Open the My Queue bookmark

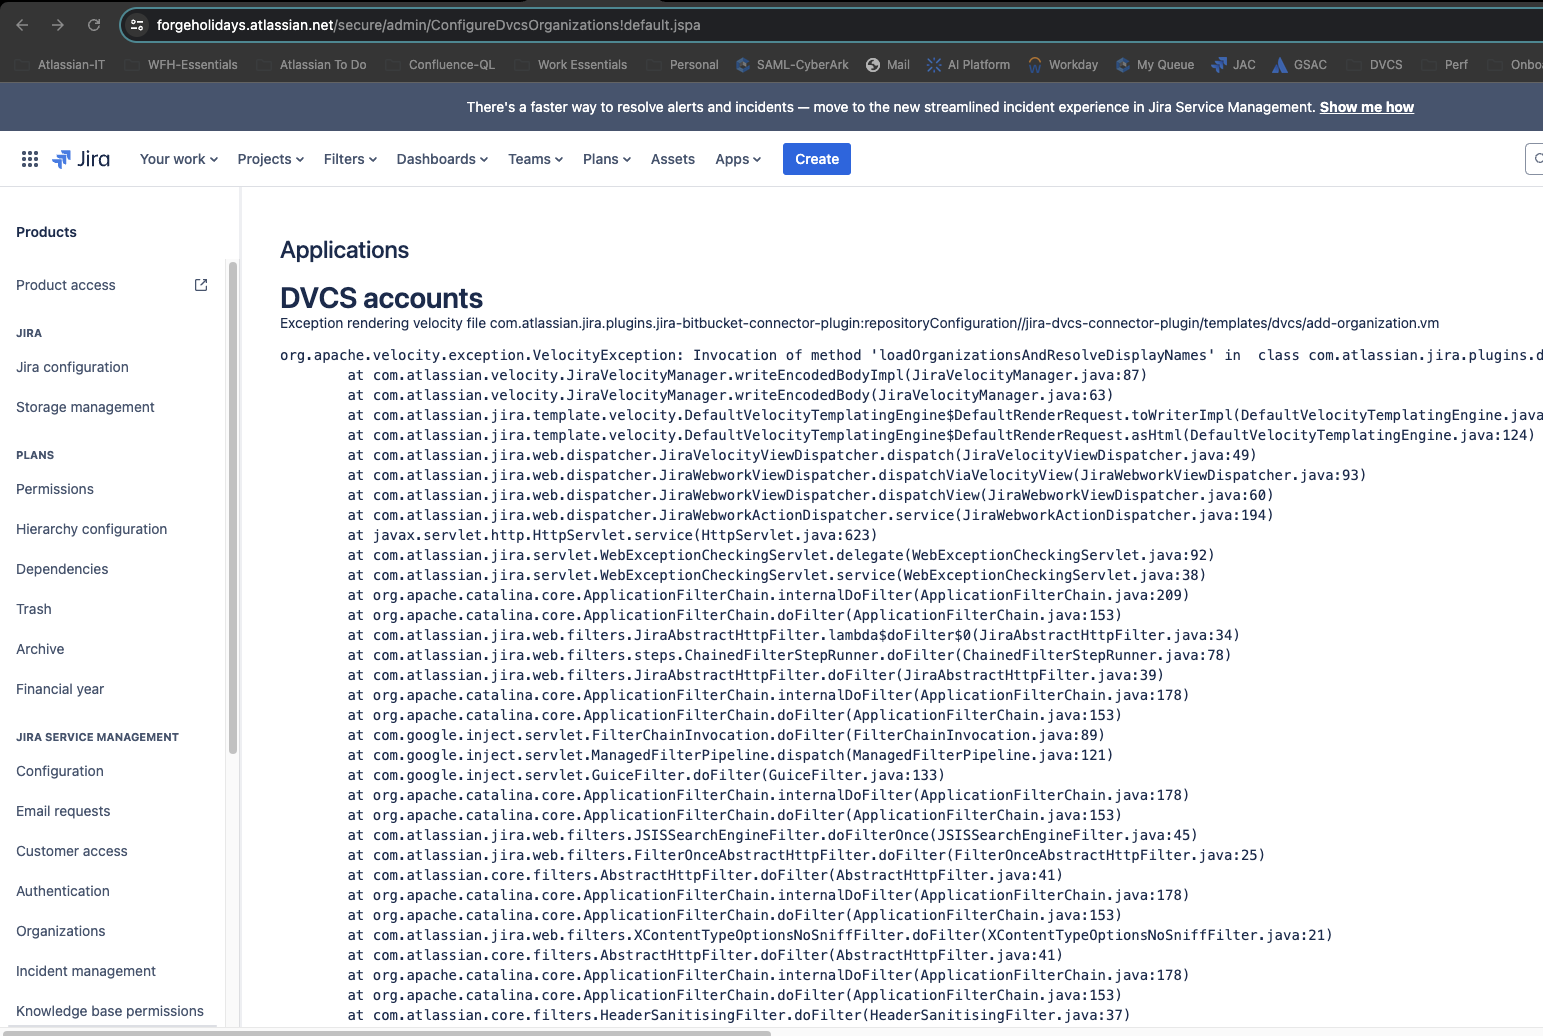(1155, 65)
